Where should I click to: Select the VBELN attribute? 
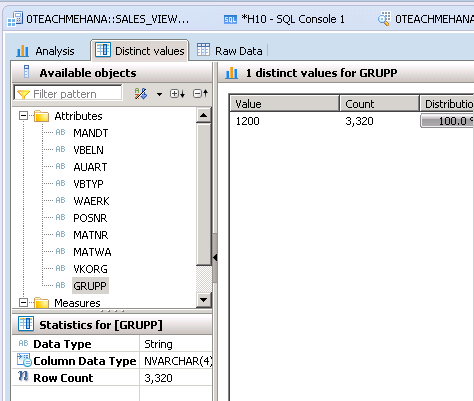pyautogui.click(x=88, y=150)
